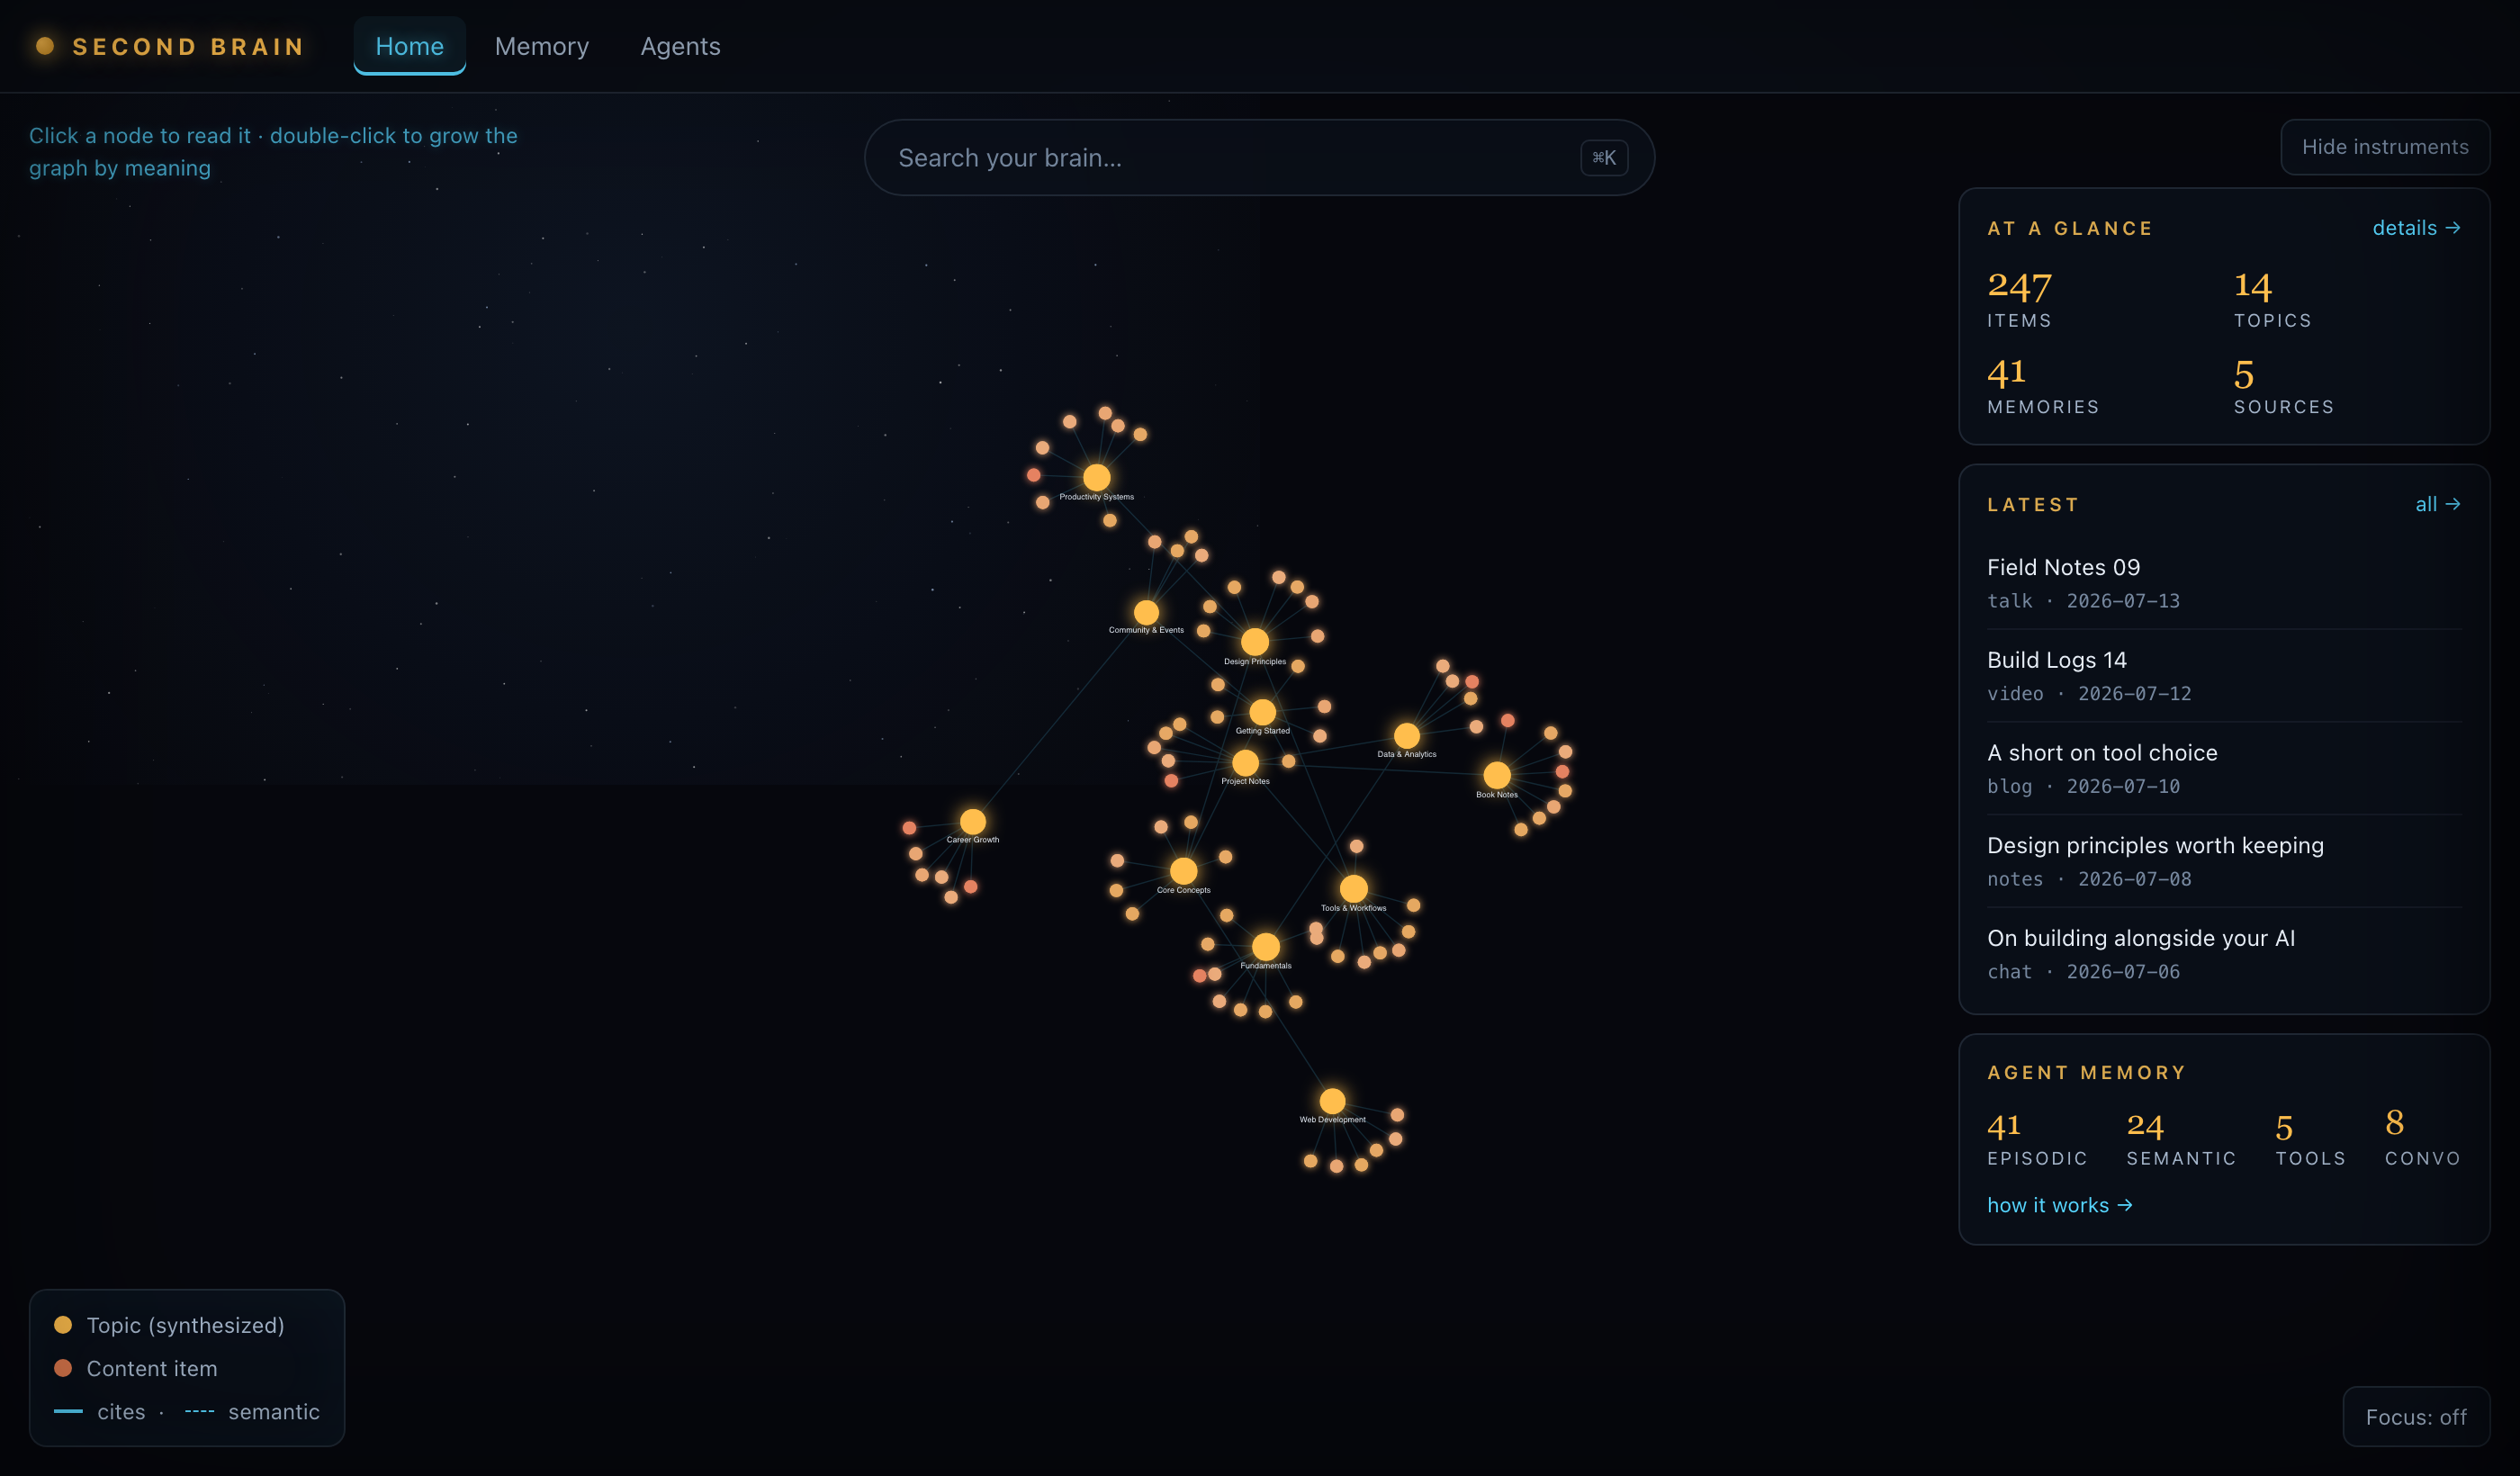Open Design principles worth keeping entry

coord(2223,861)
